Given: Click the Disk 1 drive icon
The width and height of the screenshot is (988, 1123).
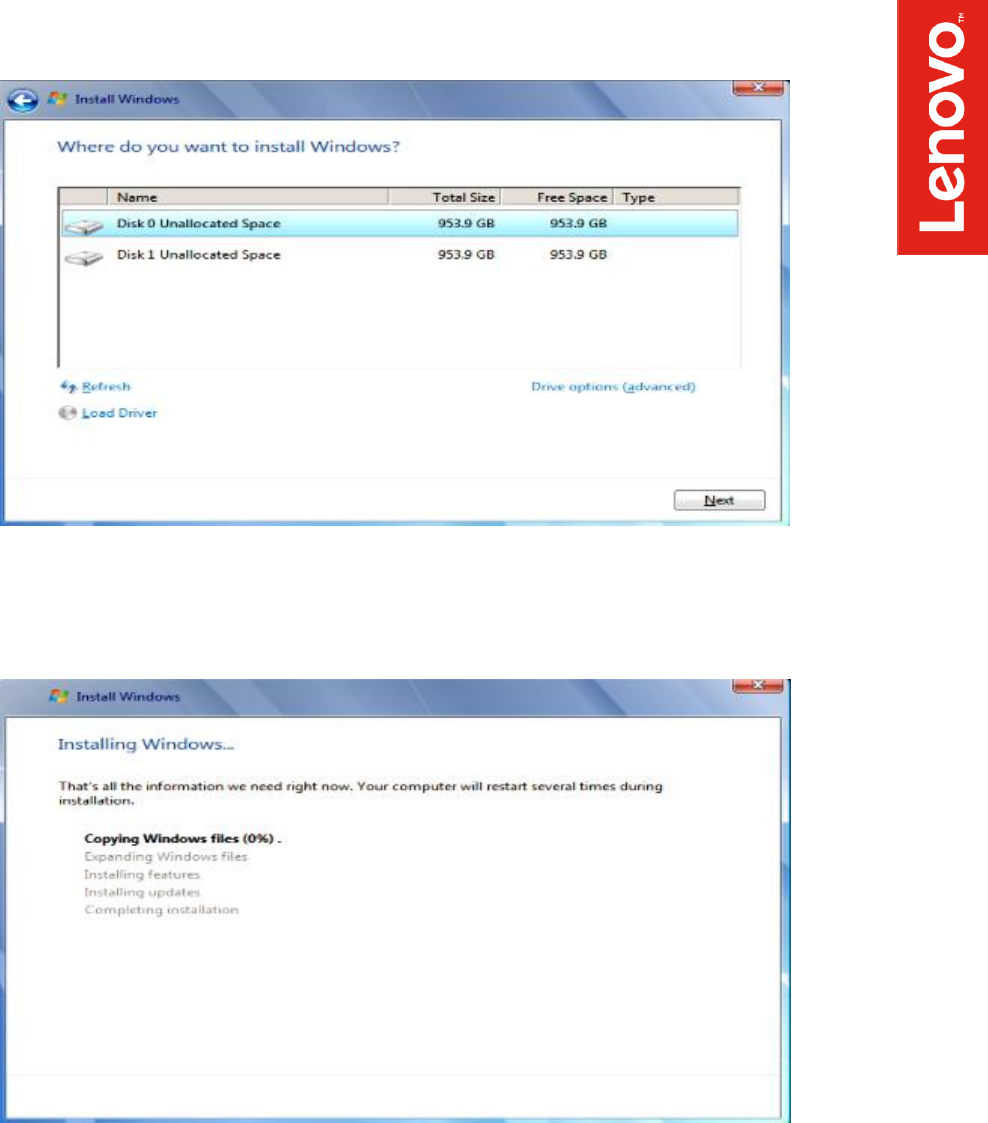Looking at the screenshot, I should (x=84, y=257).
